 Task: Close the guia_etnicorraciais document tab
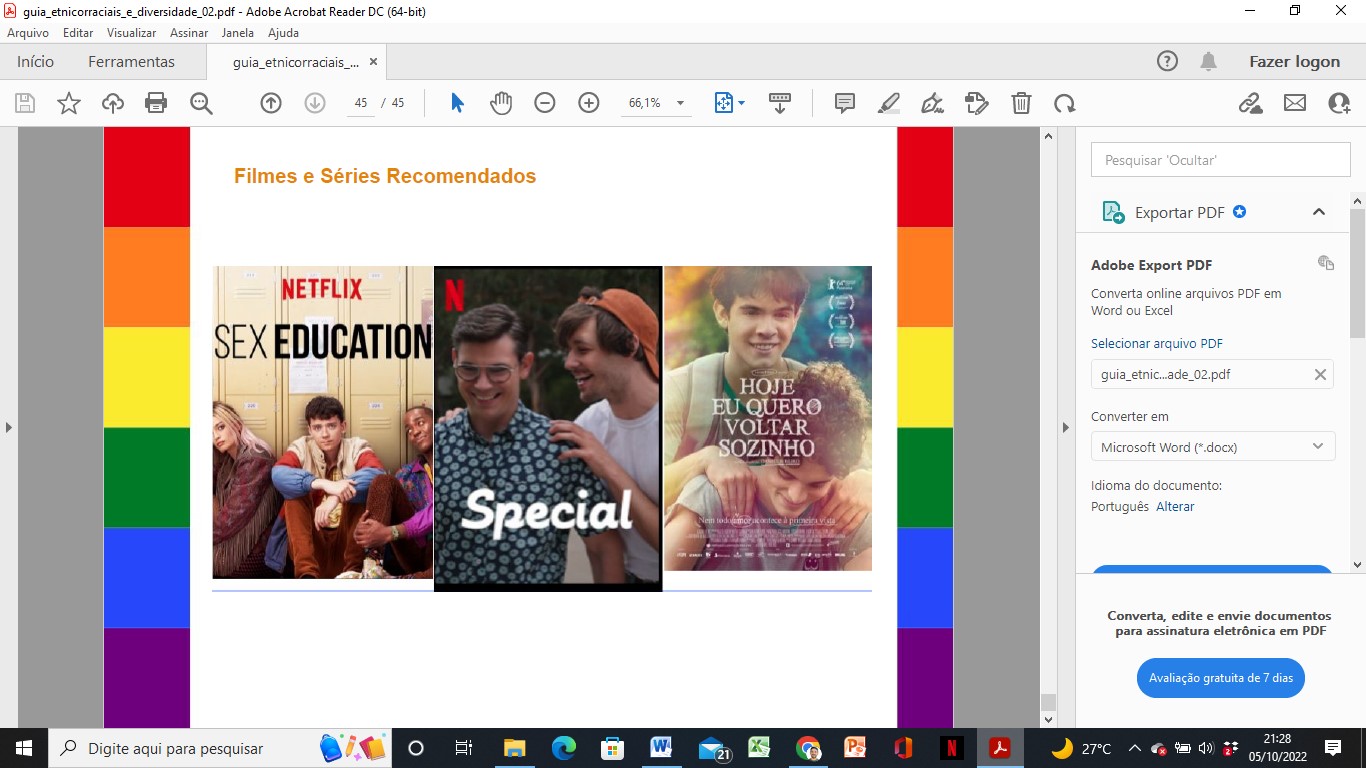tap(373, 62)
